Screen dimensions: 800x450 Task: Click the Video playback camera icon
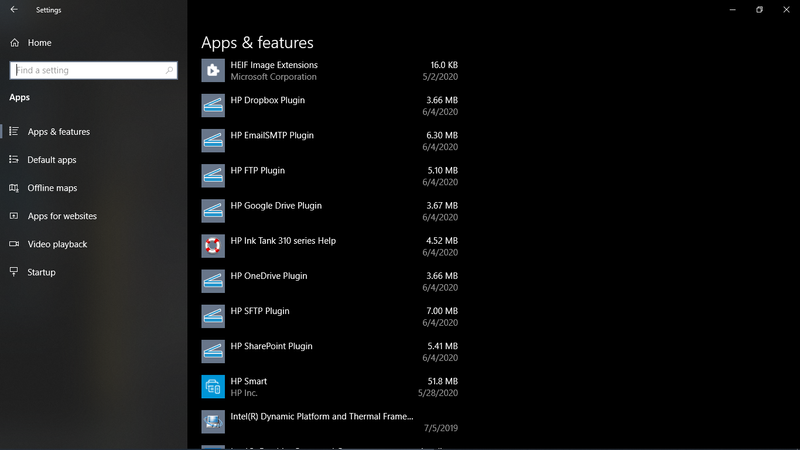tap(14, 244)
